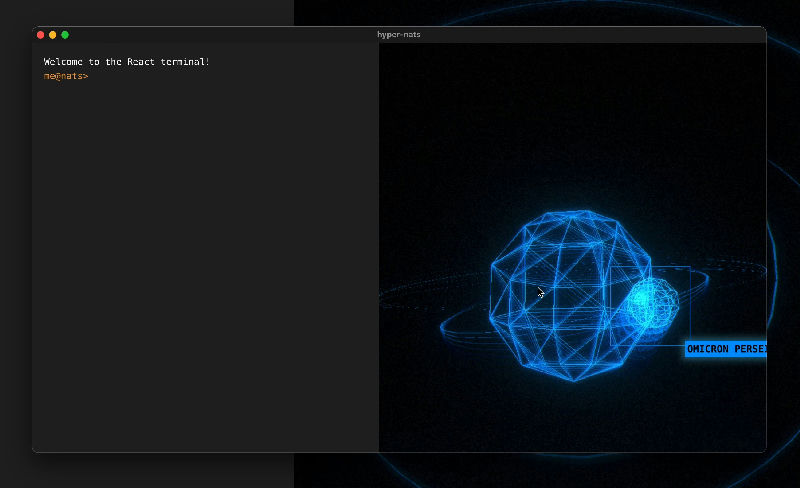Select the small glowing wireframe moon
Image resolution: width=800 pixels, height=488 pixels.
651,303
